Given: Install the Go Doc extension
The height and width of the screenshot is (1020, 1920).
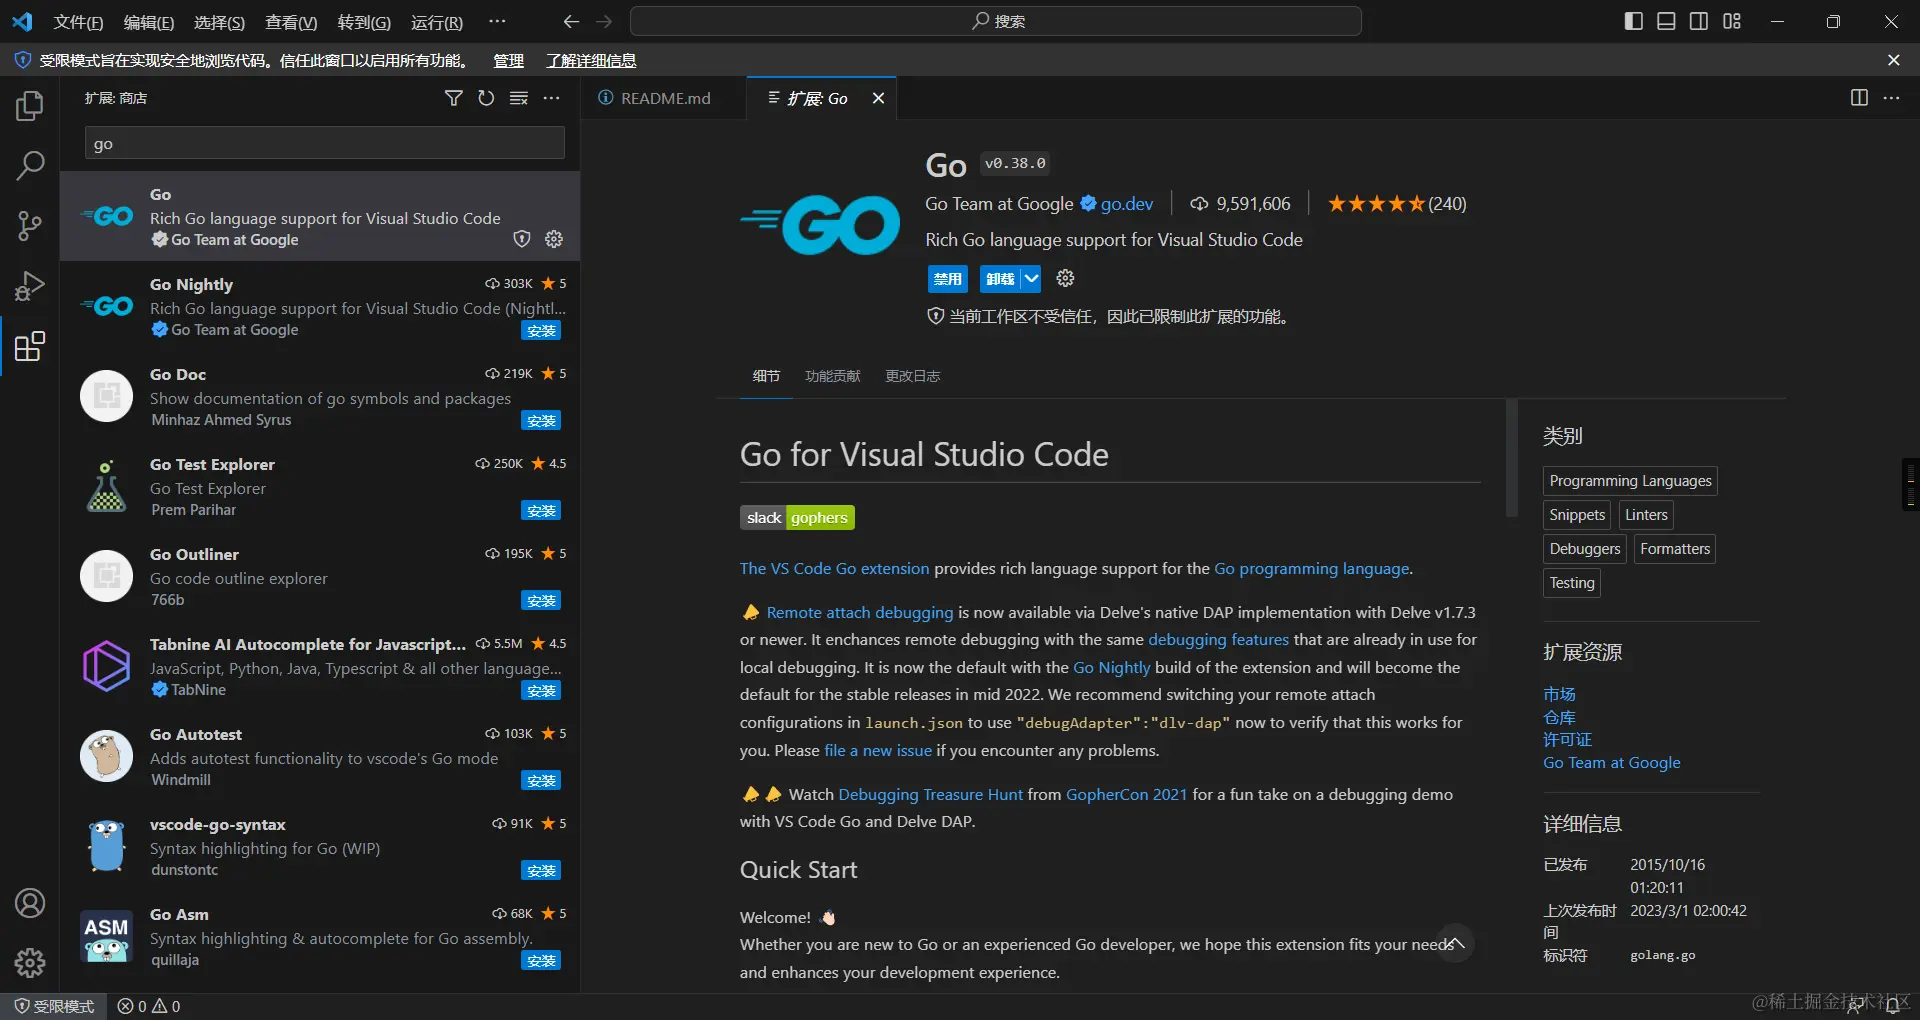Looking at the screenshot, I should (x=541, y=421).
